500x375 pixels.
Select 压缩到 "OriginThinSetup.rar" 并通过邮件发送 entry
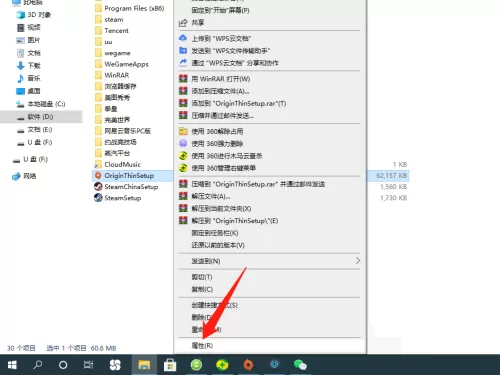[258, 184]
